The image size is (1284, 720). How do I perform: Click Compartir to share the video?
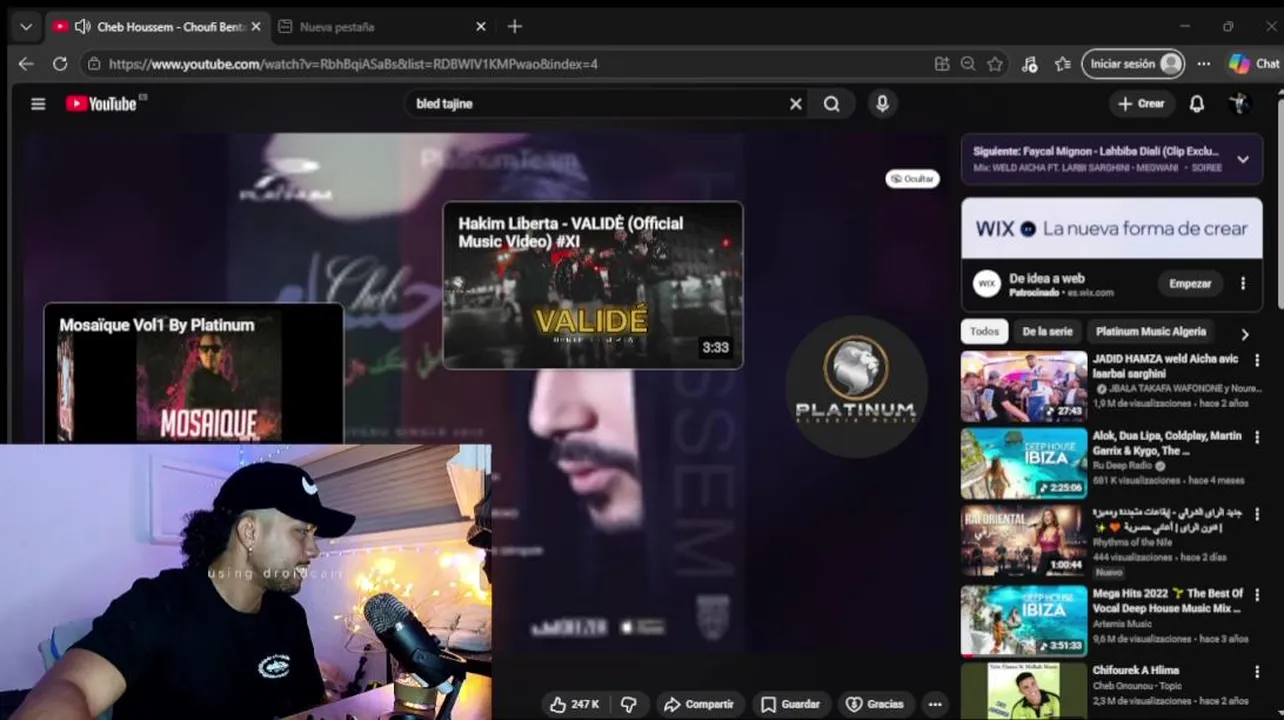pyautogui.click(x=699, y=704)
